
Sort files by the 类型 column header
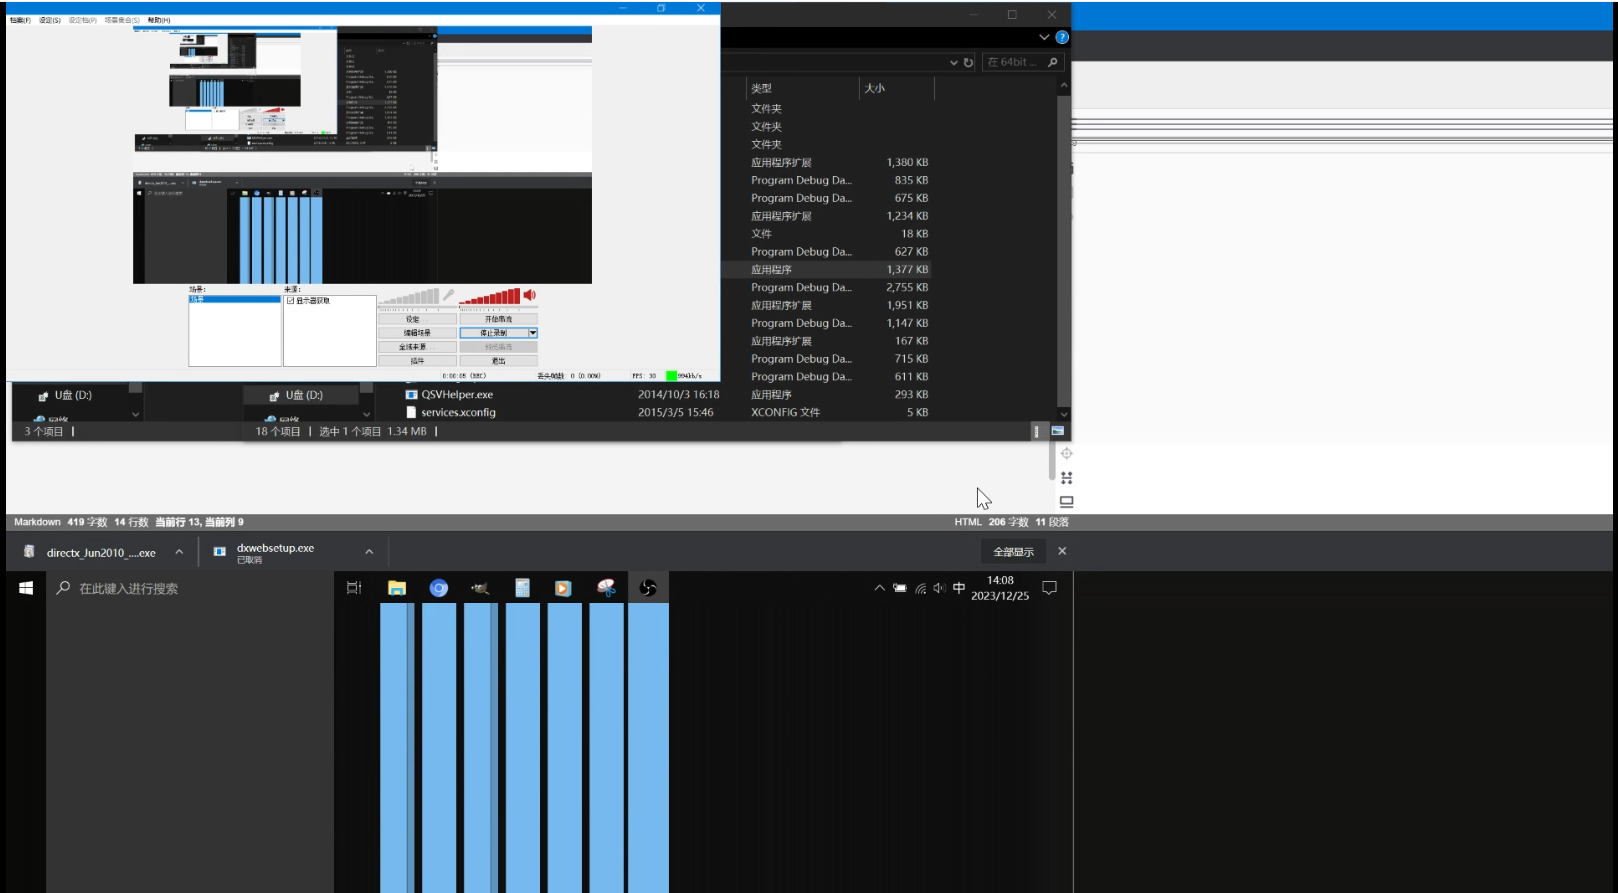[762, 88]
